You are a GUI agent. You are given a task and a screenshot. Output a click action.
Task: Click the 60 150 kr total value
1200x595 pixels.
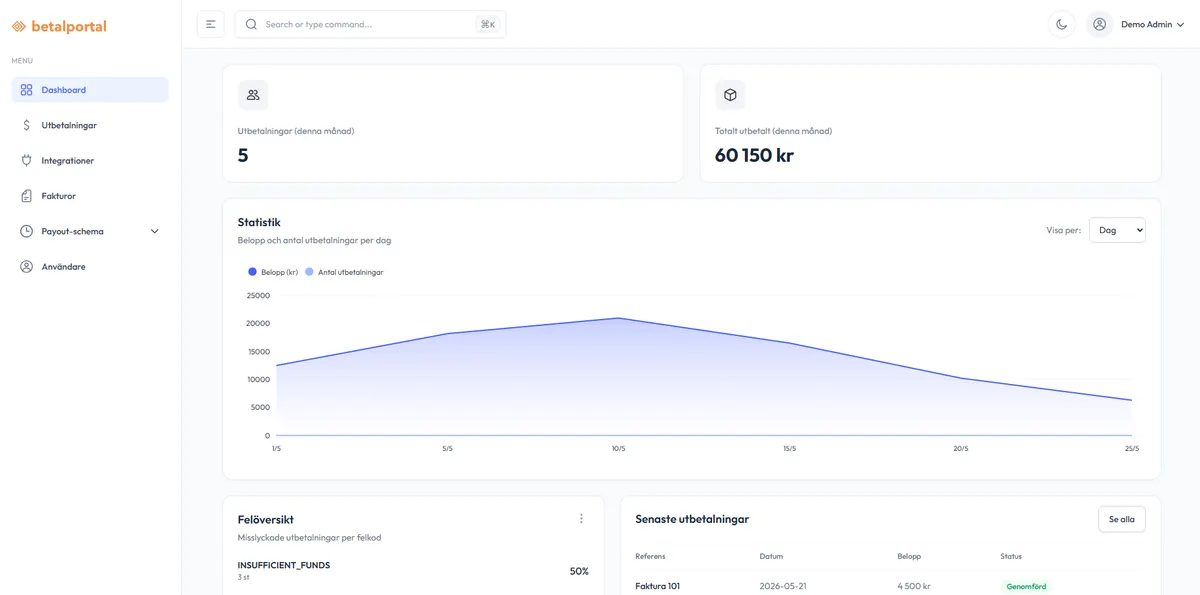(754, 155)
